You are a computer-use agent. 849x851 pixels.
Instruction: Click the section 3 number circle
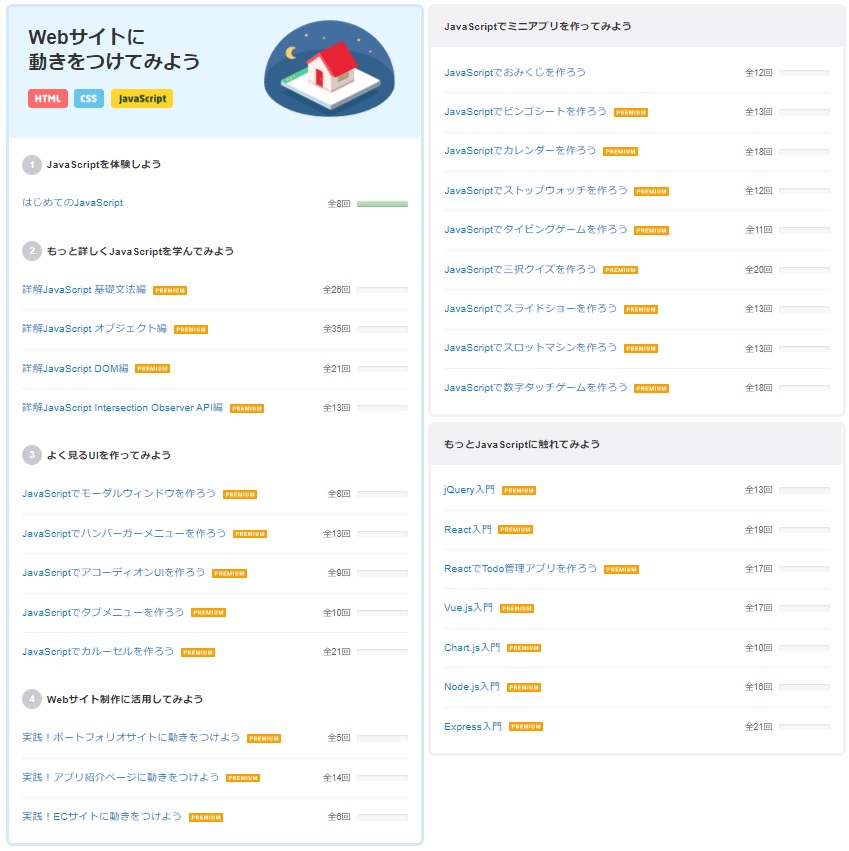pos(32,455)
